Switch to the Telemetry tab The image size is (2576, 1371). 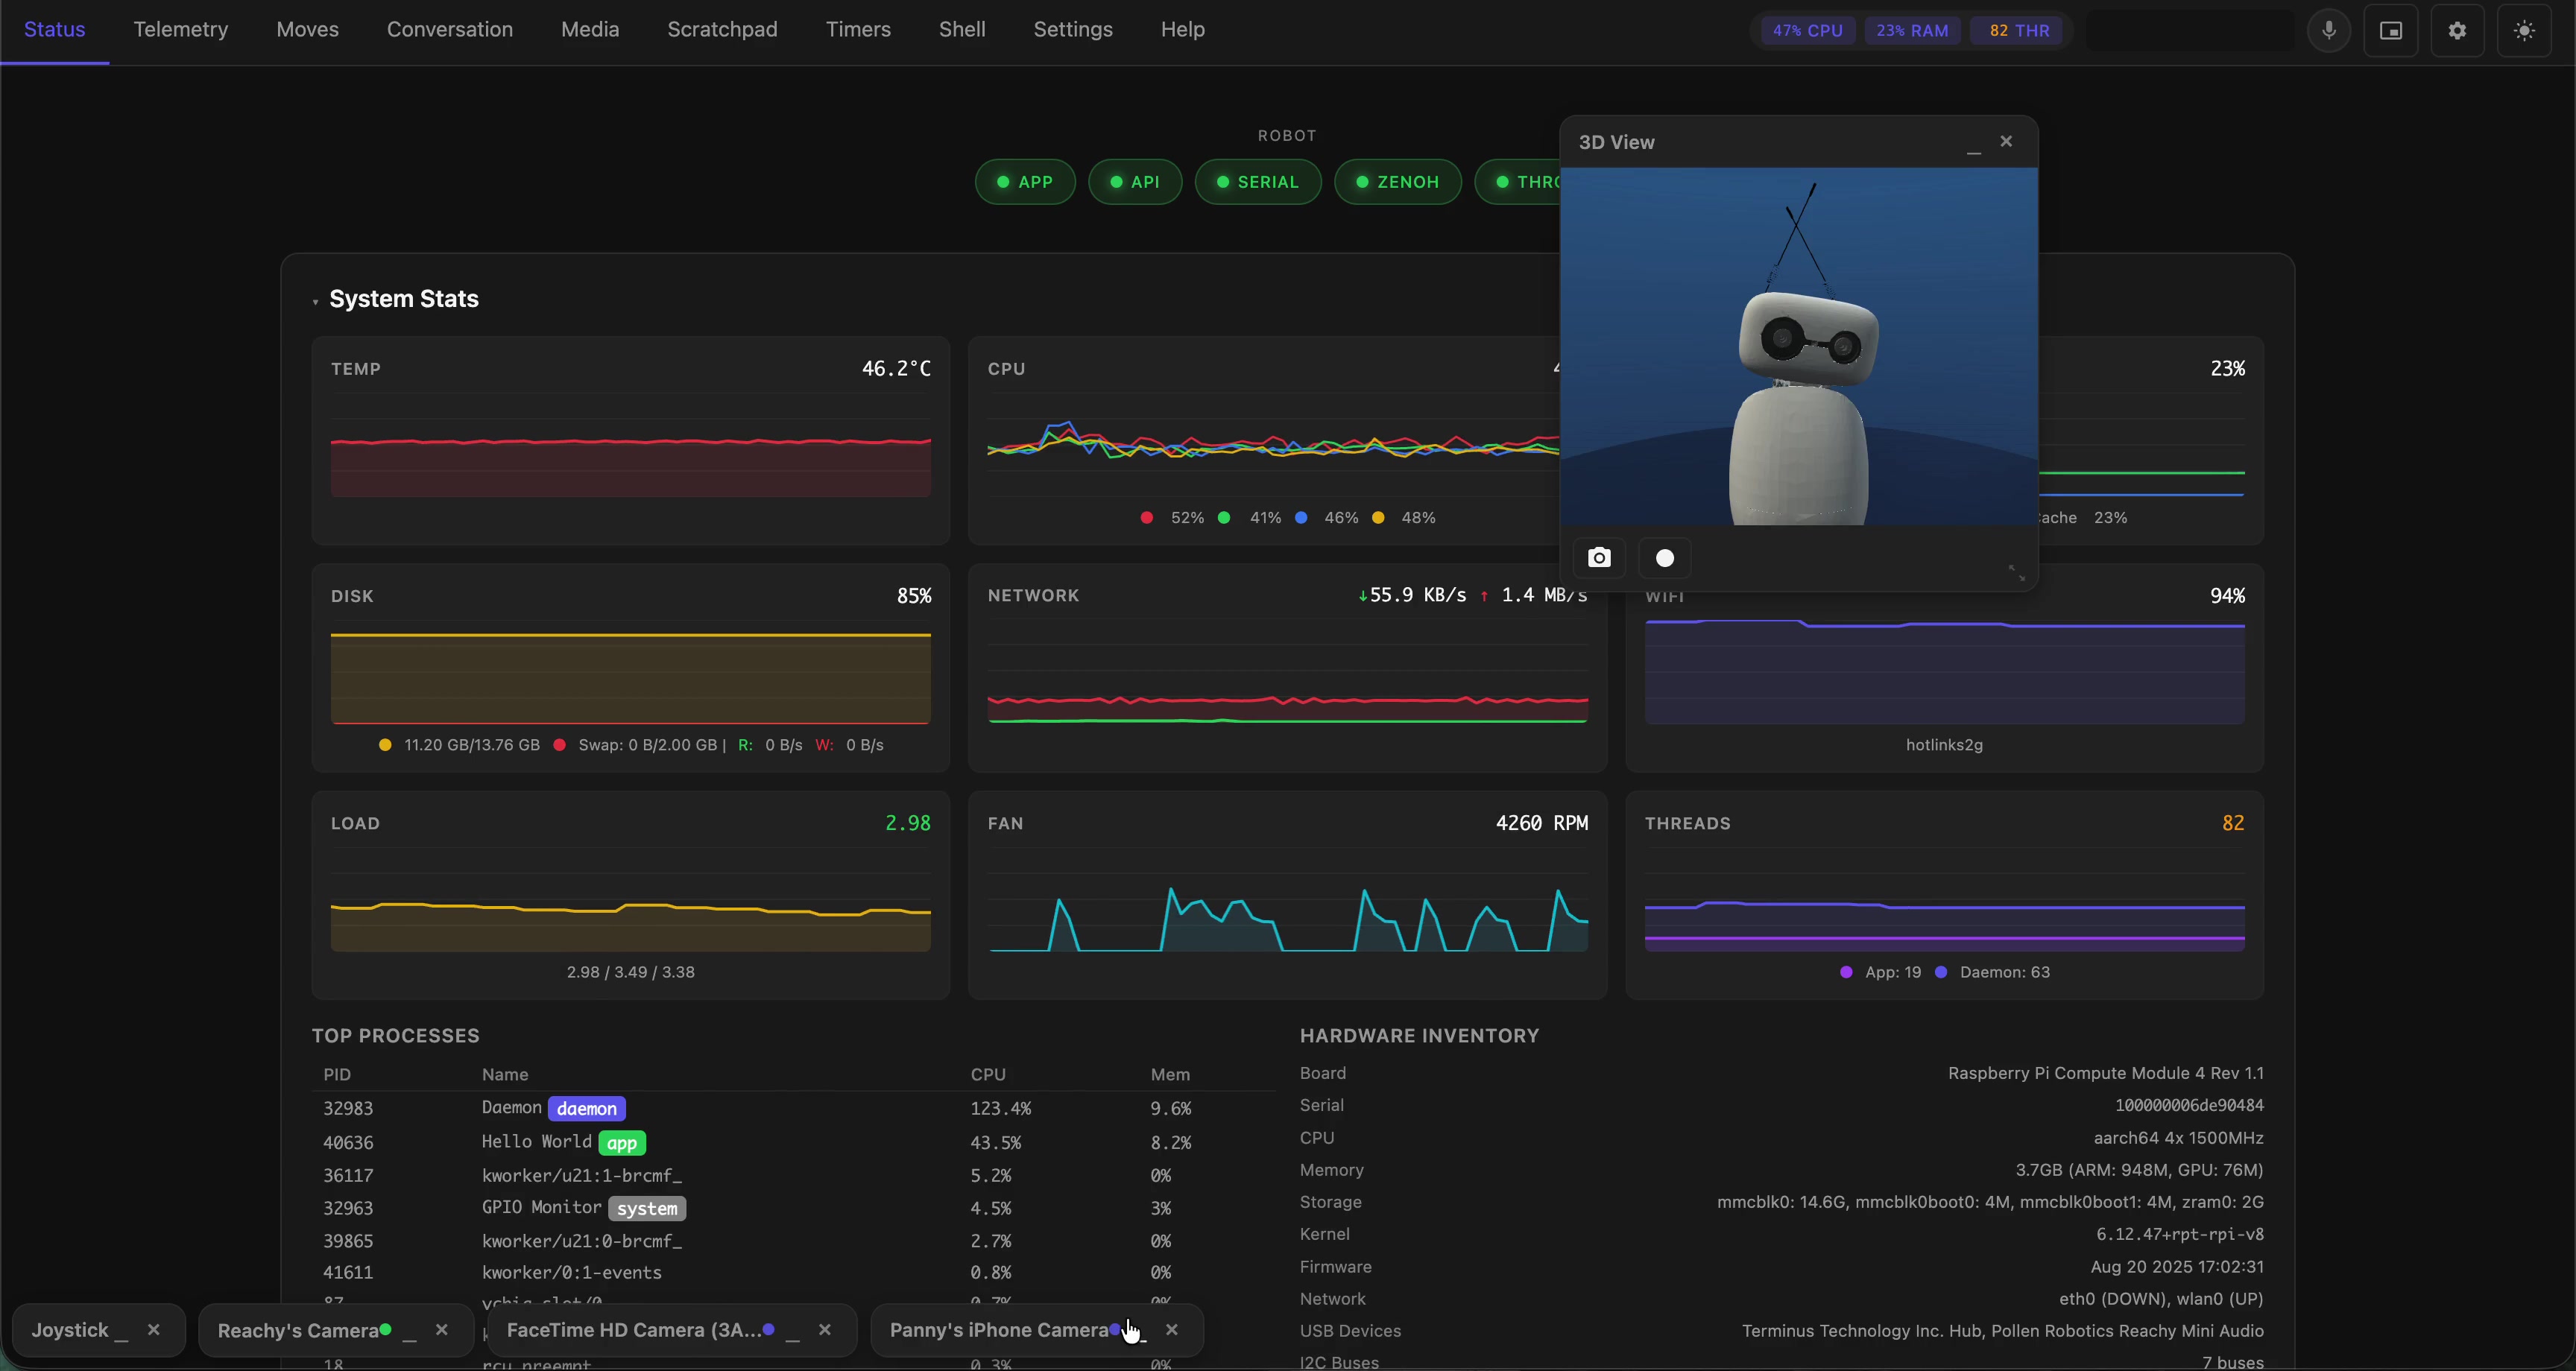181,30
